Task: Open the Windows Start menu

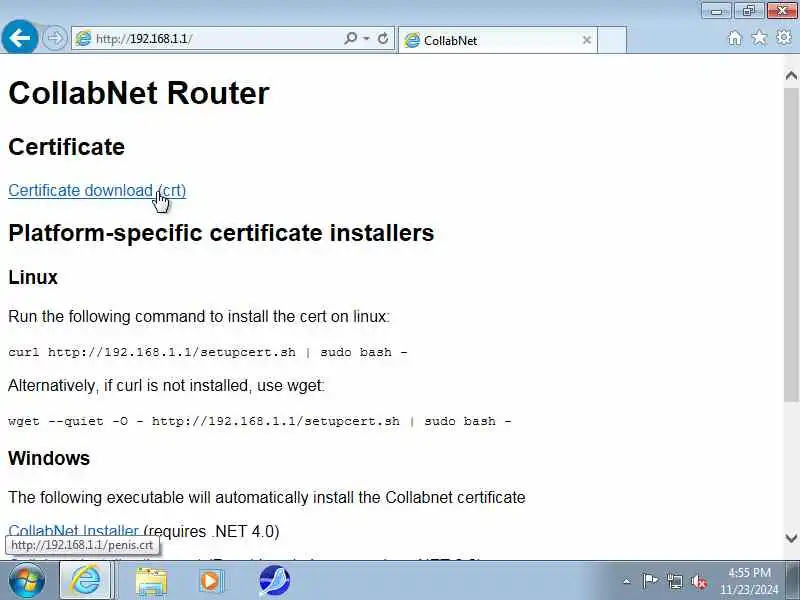Action: 27,581
